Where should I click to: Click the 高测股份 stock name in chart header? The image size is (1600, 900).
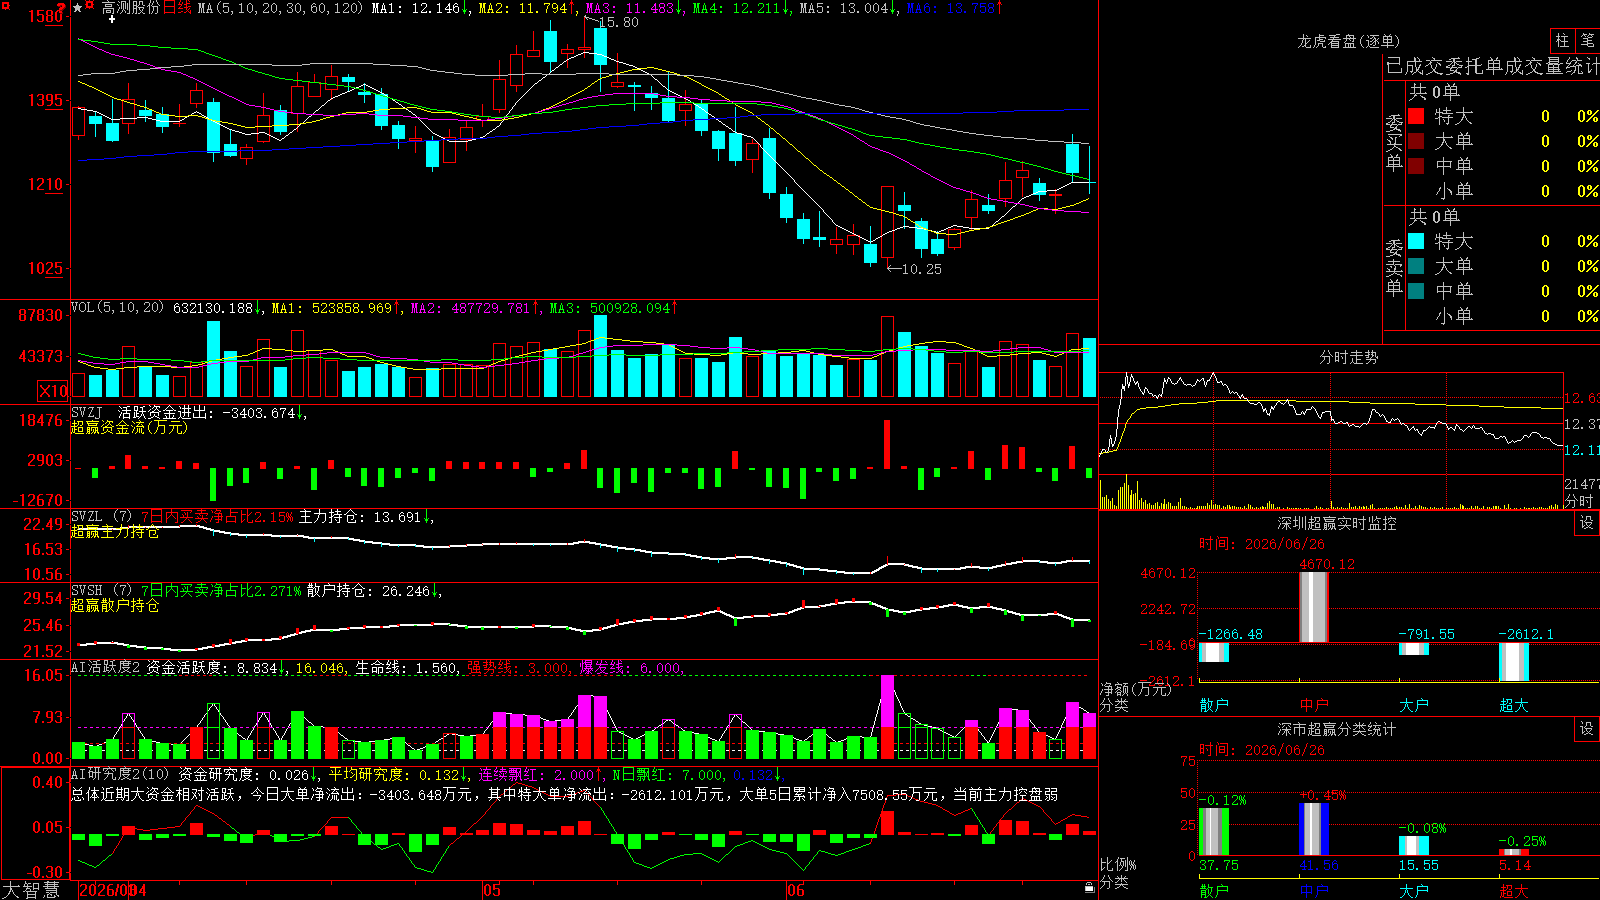[x=131, y=8]
